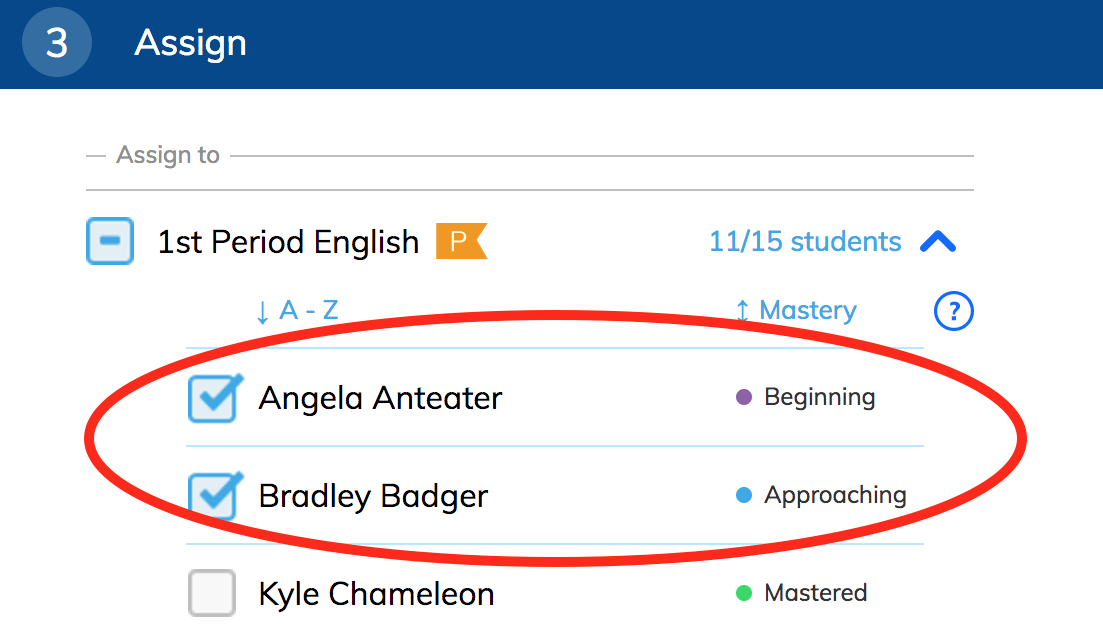
Task: Click the Assign step header
Action: pyautogui.click(x=191, y=43)
